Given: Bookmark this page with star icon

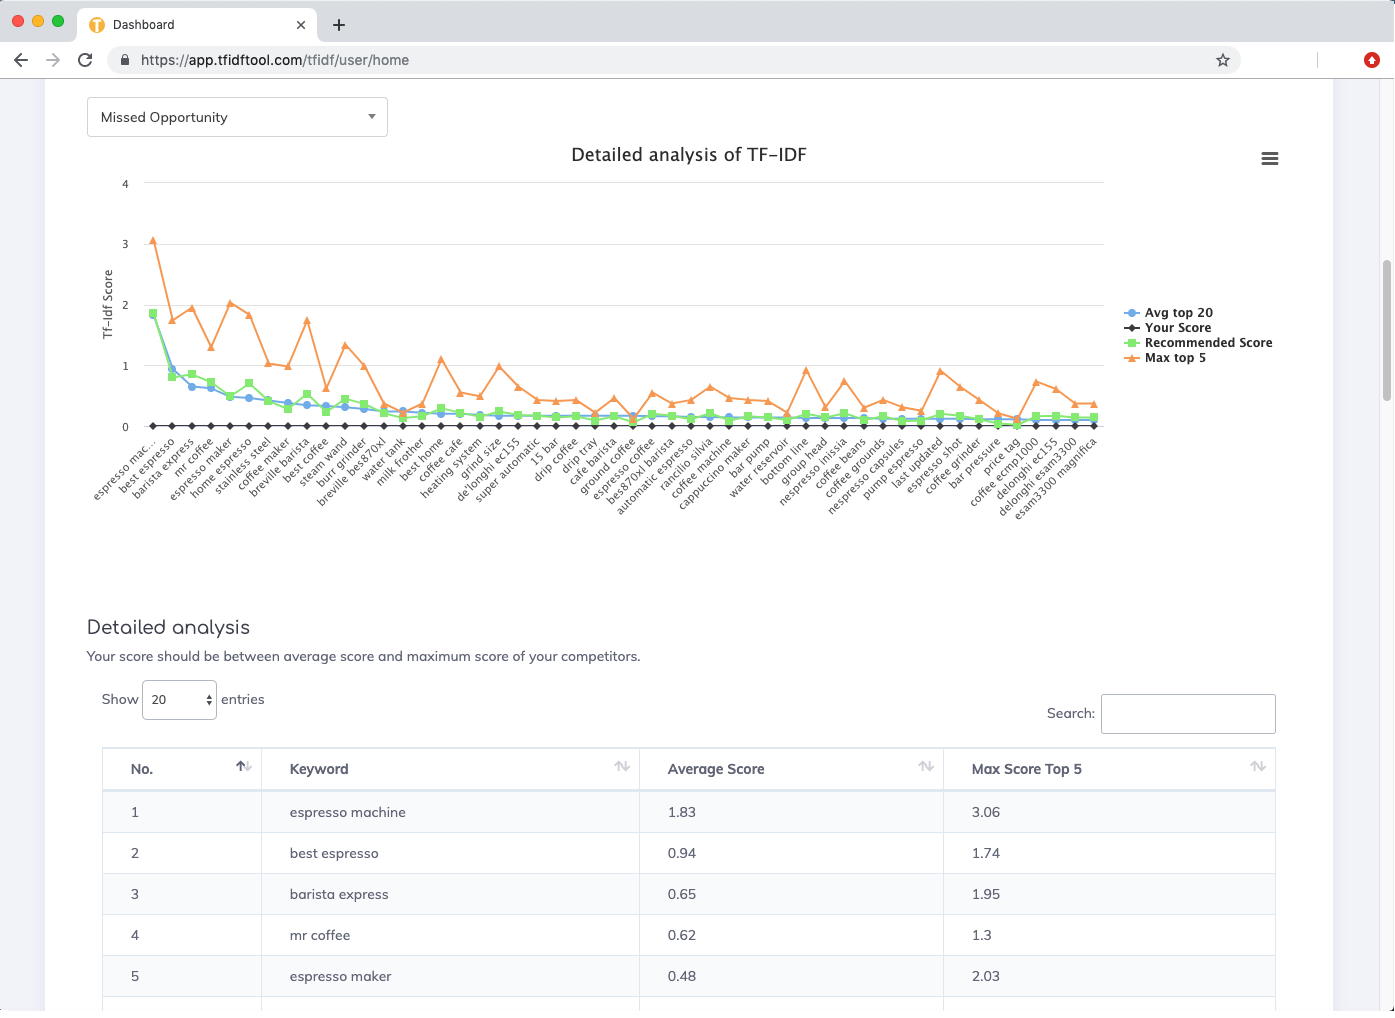Looking at the screenshot, I should (x=1222, y=60).
